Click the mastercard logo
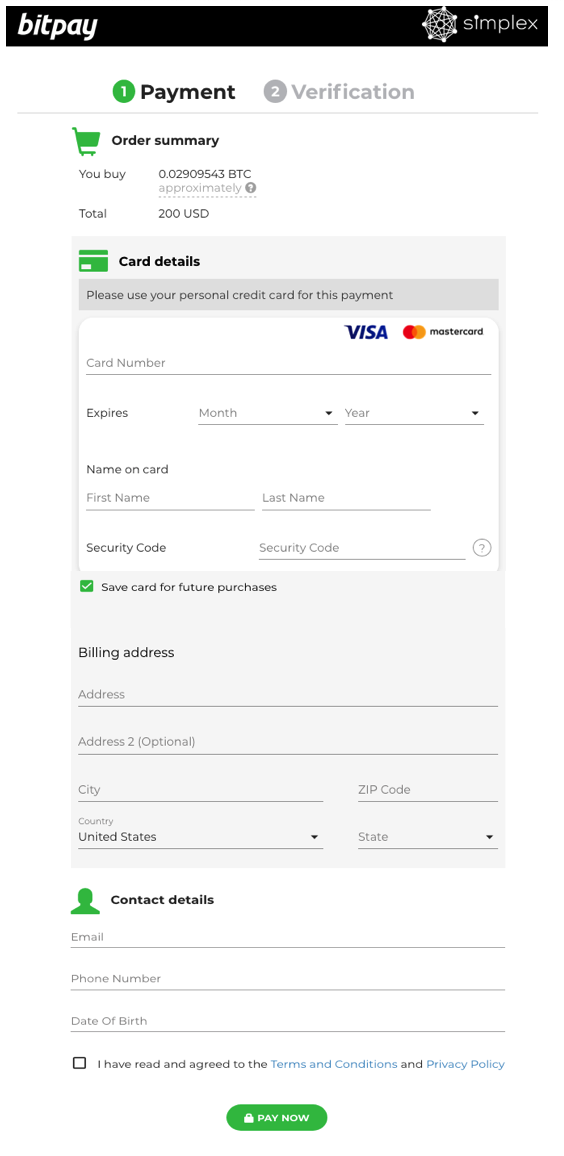Viewport: 564px width, 1156px height. 443,332
